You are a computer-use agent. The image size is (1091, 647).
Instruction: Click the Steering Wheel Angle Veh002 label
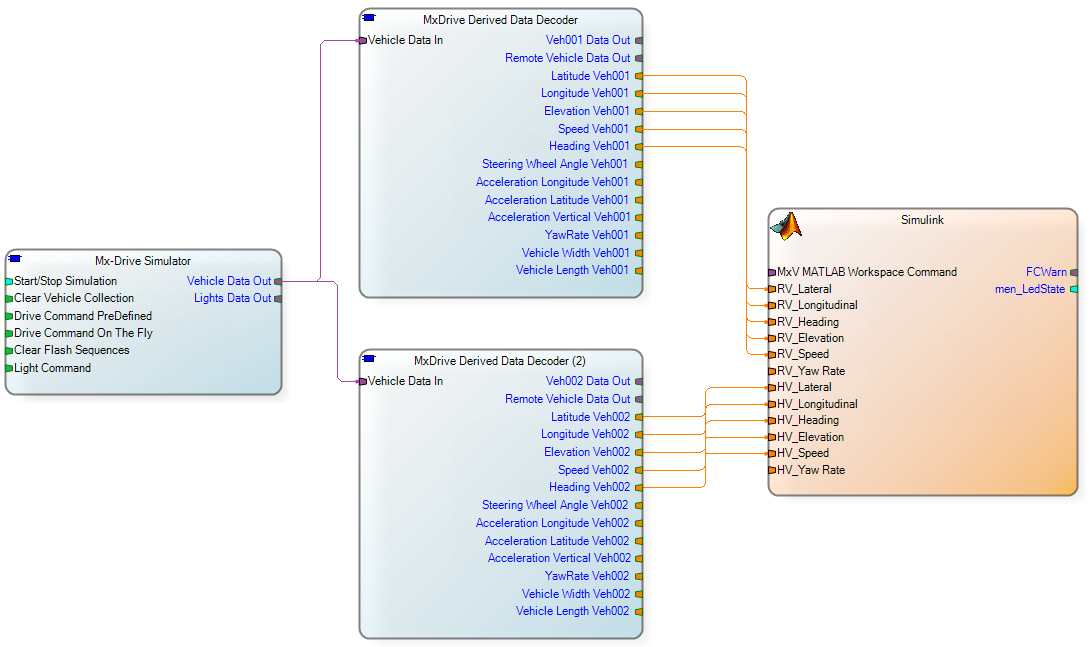click(x=555, y=505)
